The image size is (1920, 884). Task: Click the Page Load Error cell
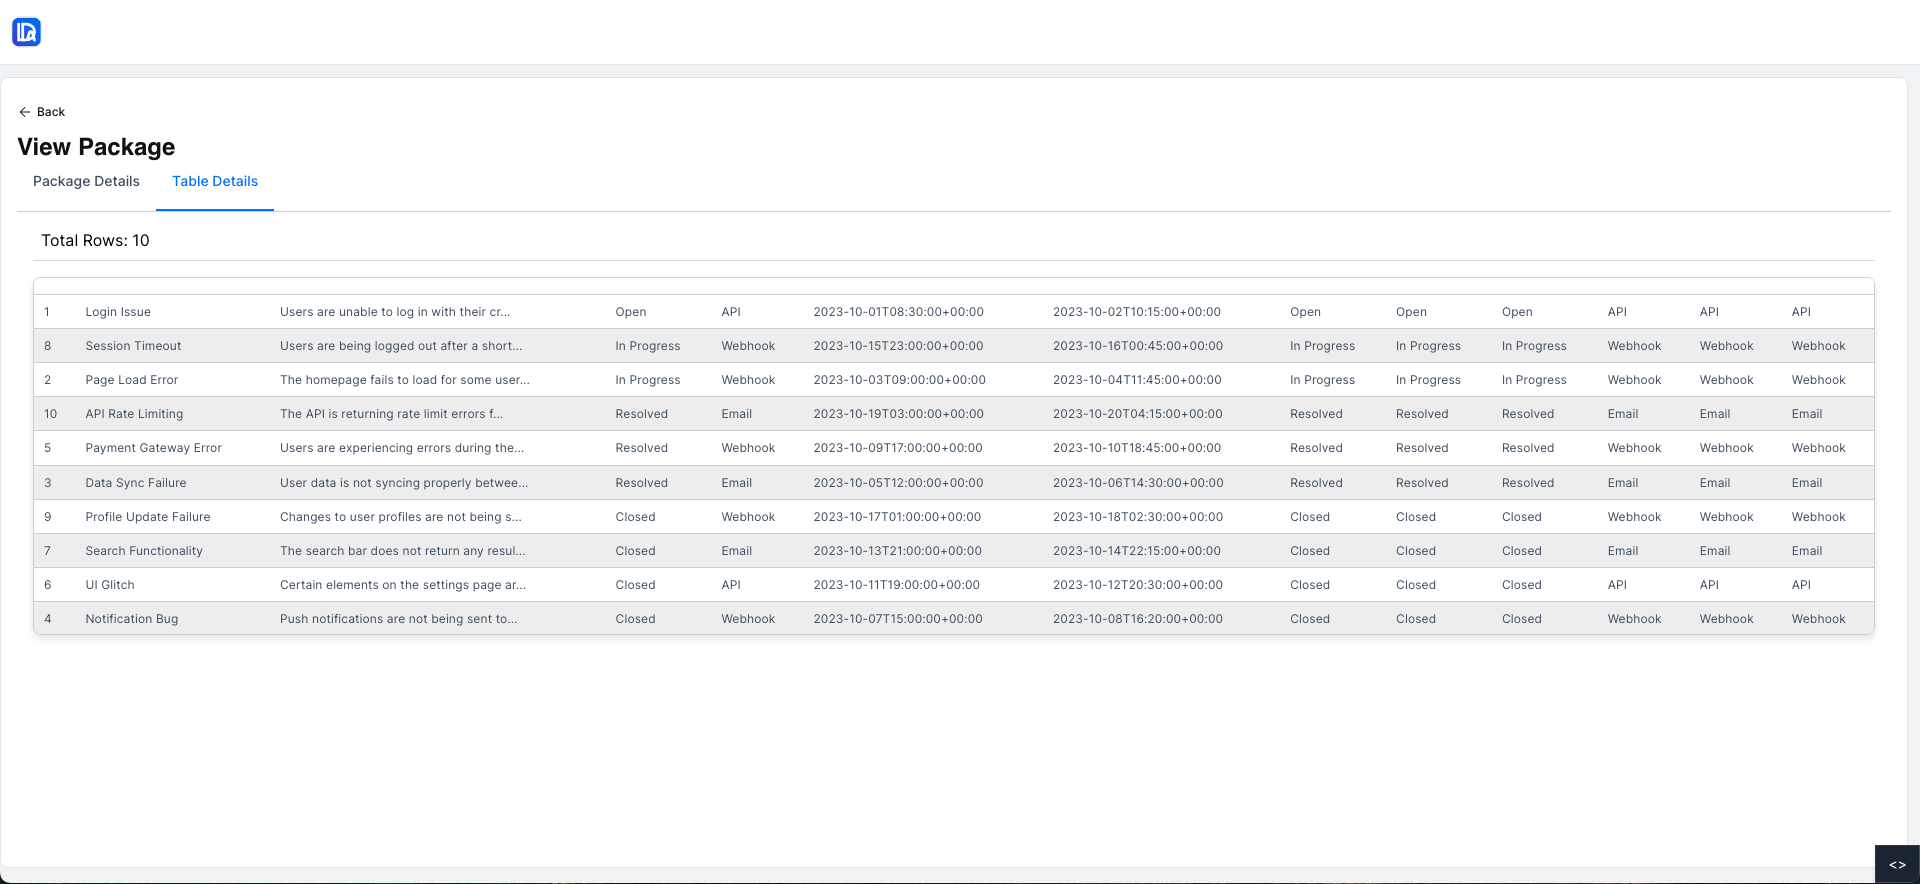(x=131, y=380)
